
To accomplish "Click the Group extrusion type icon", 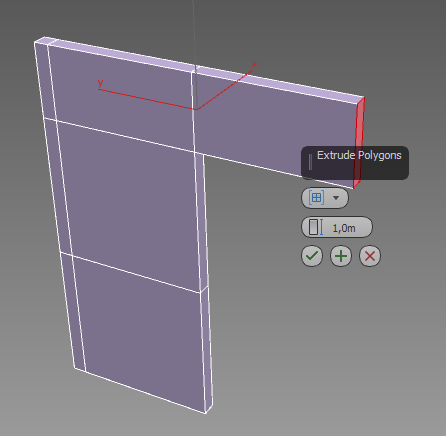I will [x=316, y=198].
